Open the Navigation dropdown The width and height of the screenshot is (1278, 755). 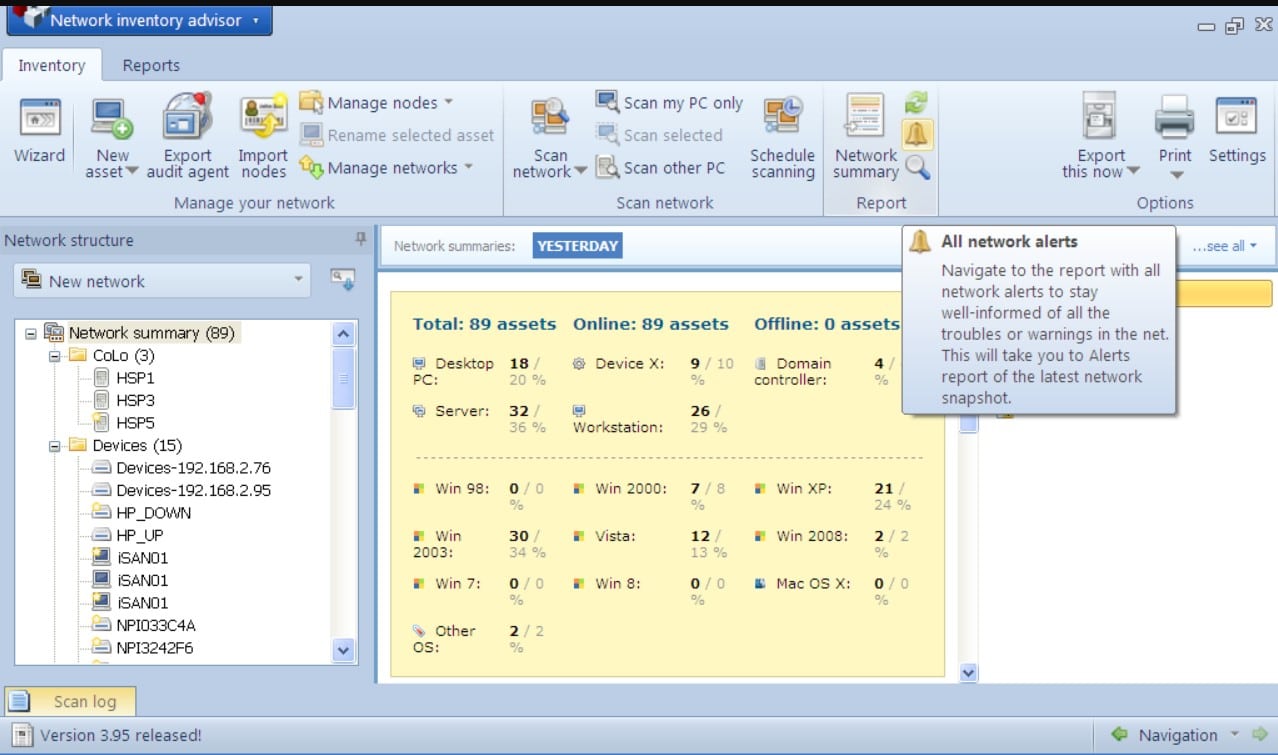point(1233,735)
